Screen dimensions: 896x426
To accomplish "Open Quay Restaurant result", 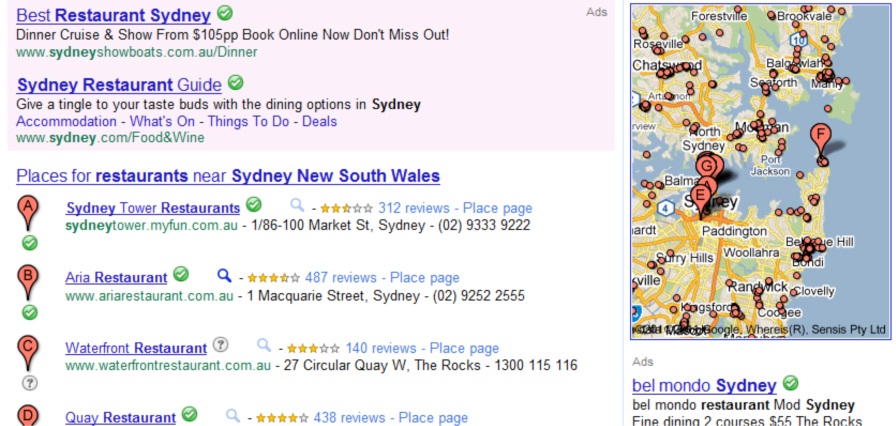I will (121, 418).
